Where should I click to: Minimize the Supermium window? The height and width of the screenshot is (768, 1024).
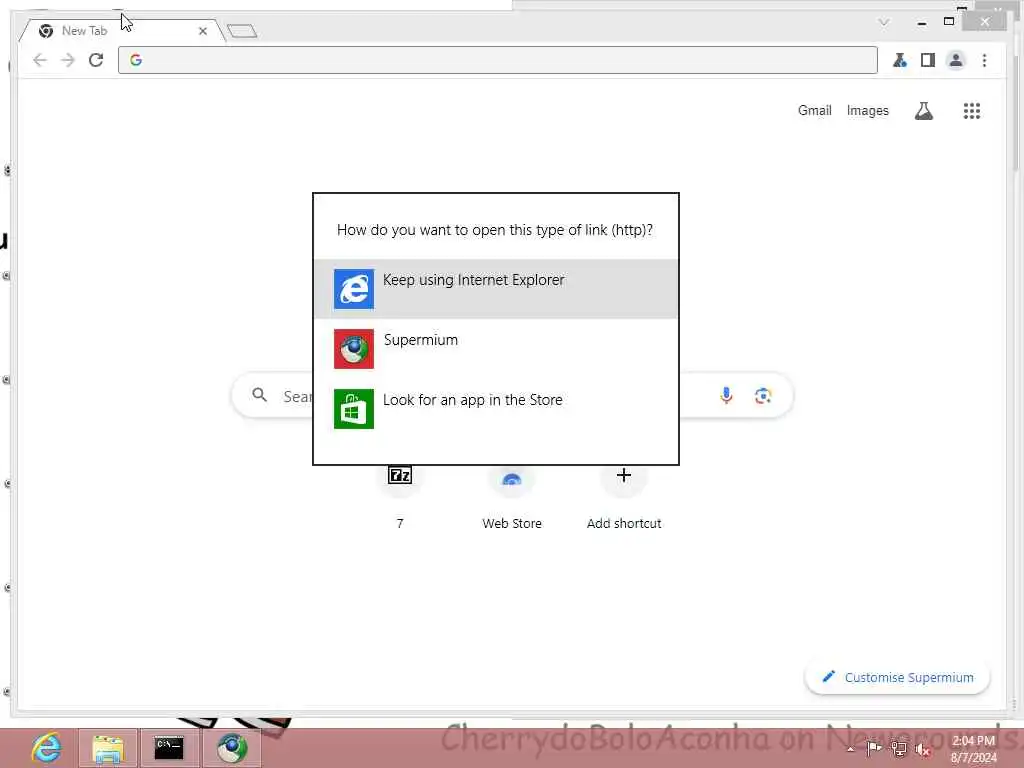[x=921, y=23]
